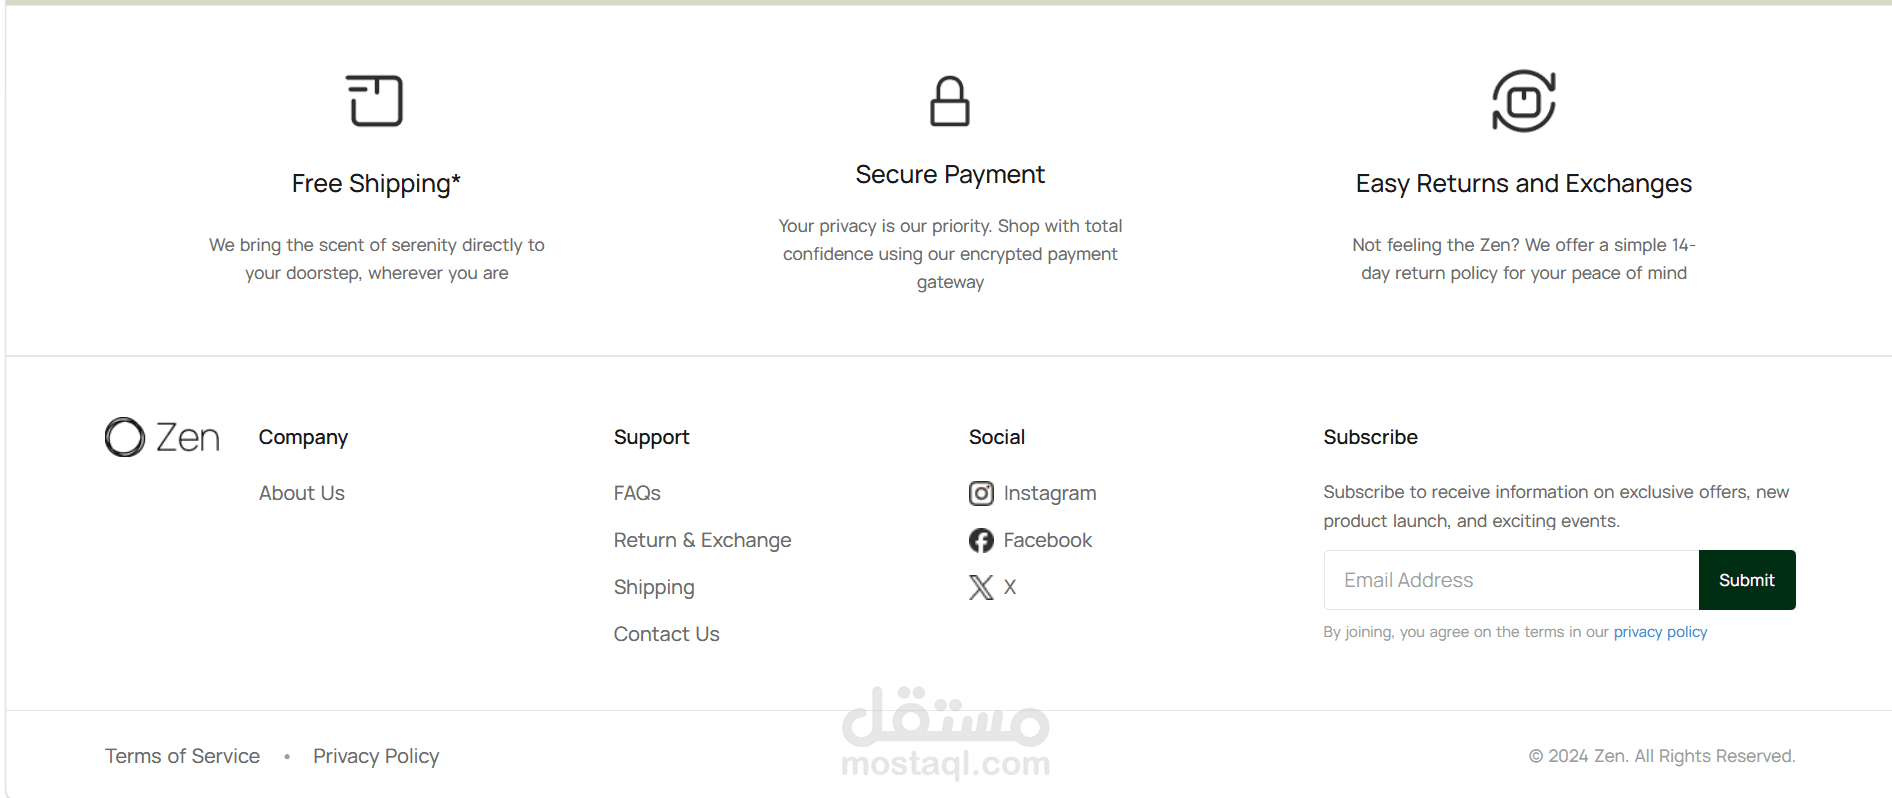Open the Instagram icon link
This screenshot has height=798, width=1892.
pos(981,493)
